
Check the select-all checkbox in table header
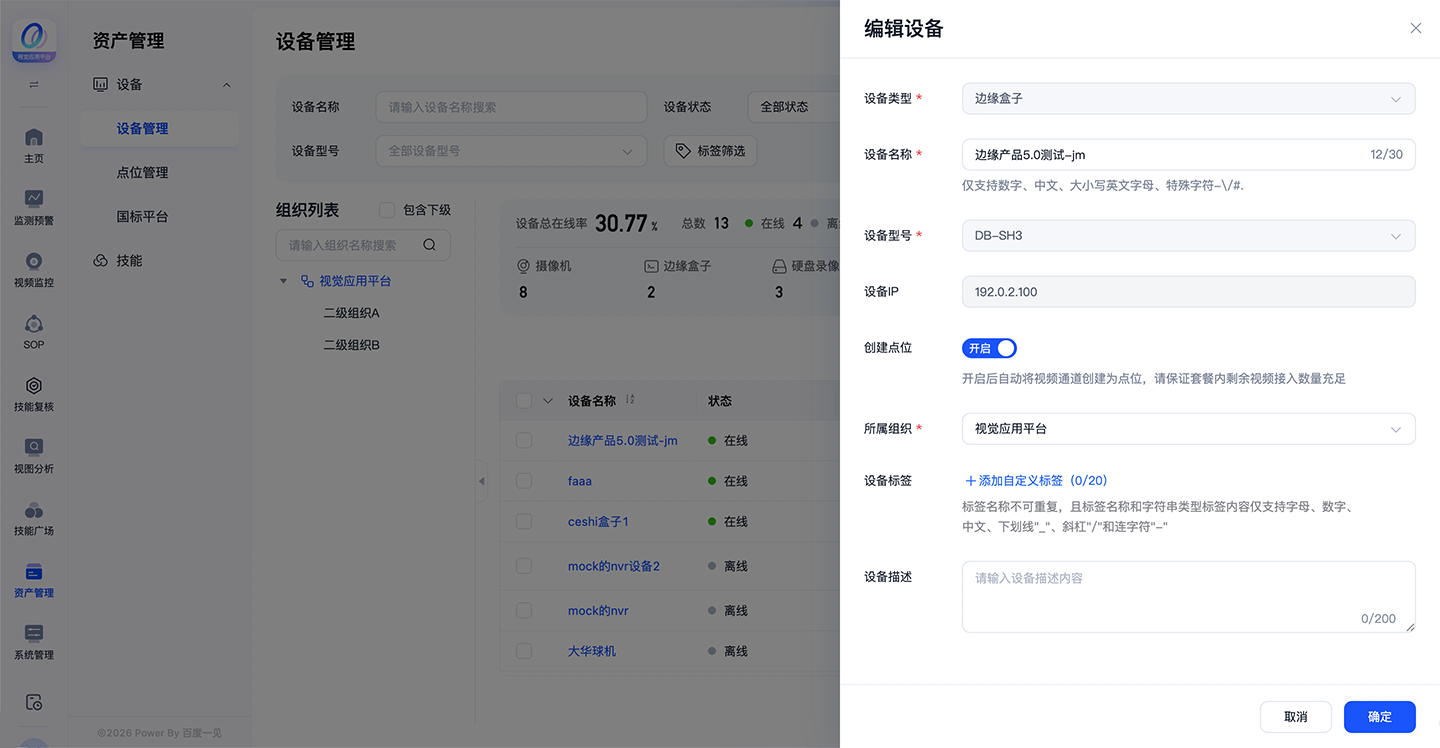[524, 400]
